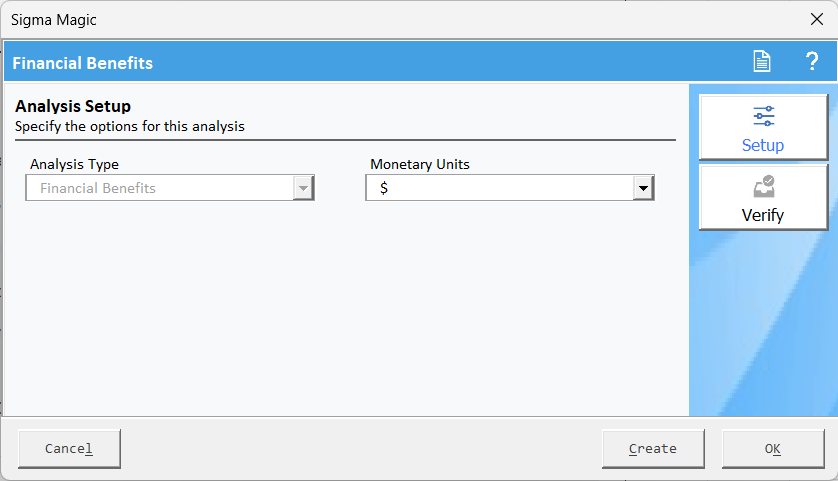The width and height of the screenshot is (838, 481).
Task: Click the Setup sliders icon
Action: click(x=763, y=117)
